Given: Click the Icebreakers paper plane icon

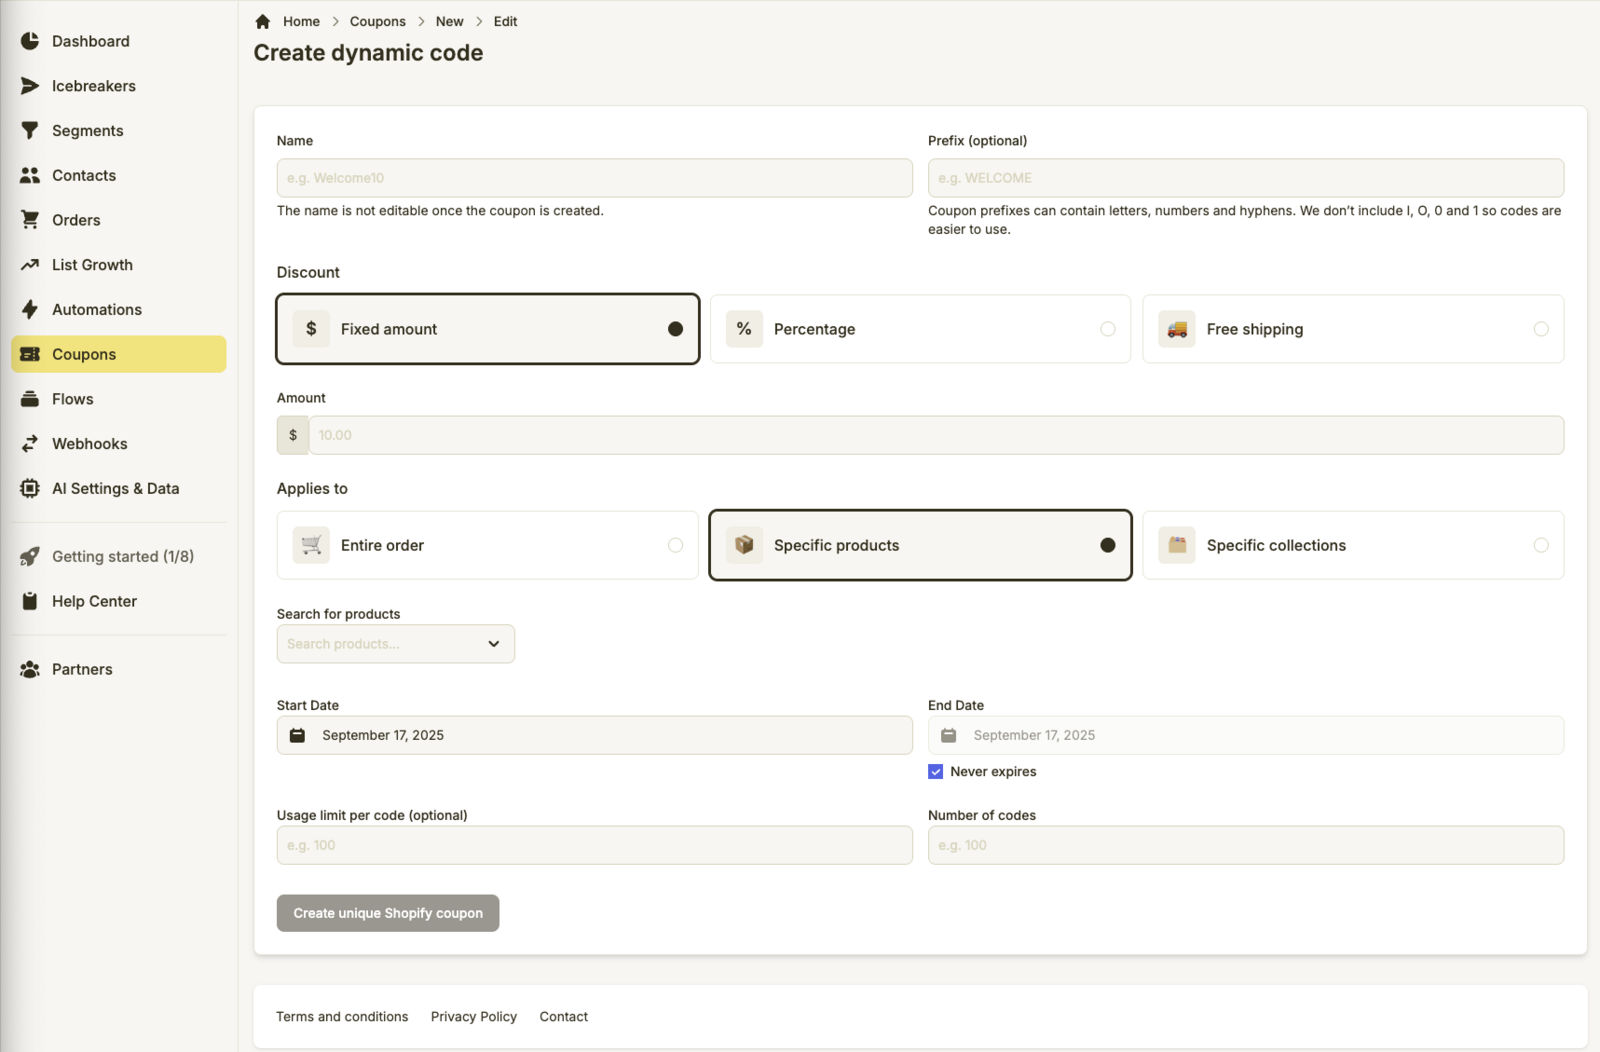Looking at the screenshot, I should (30, 86).
